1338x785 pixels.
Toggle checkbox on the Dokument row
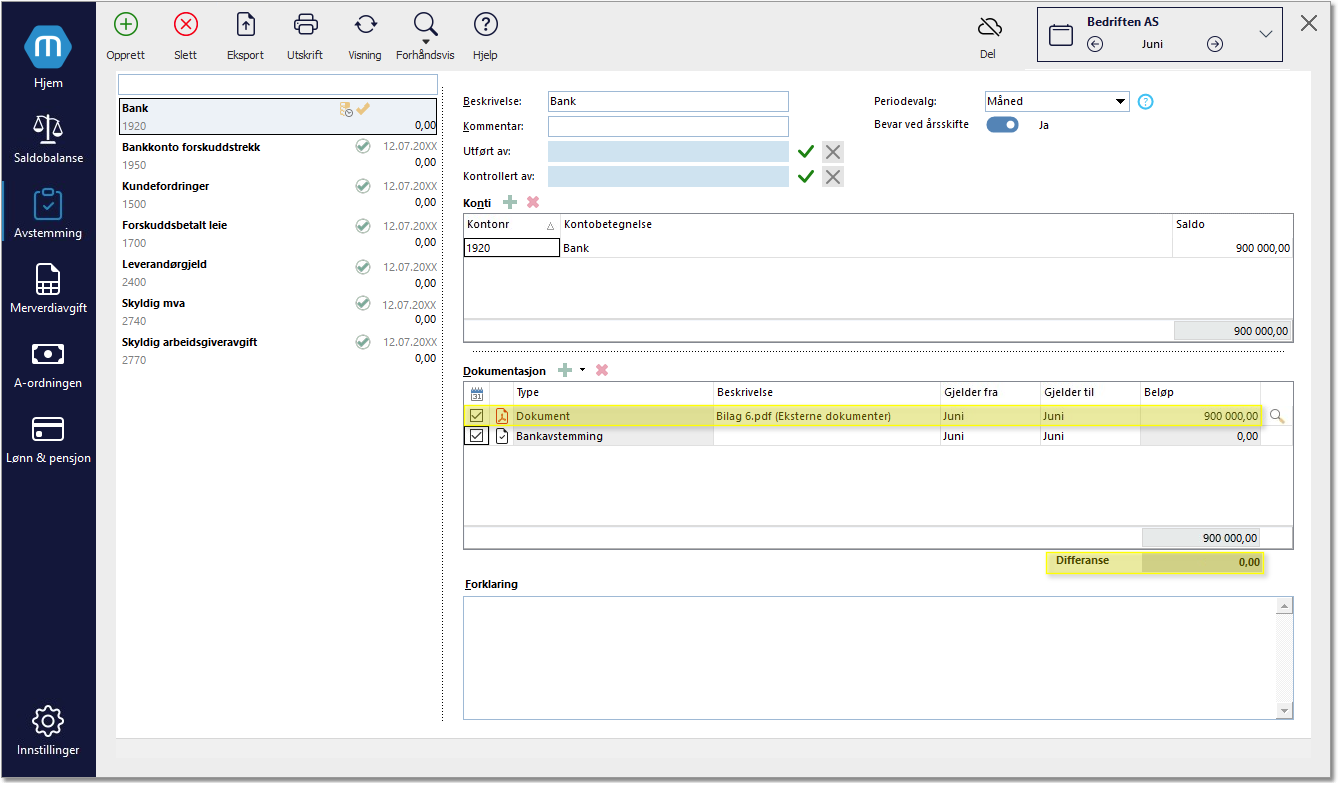tap(477, 416)
